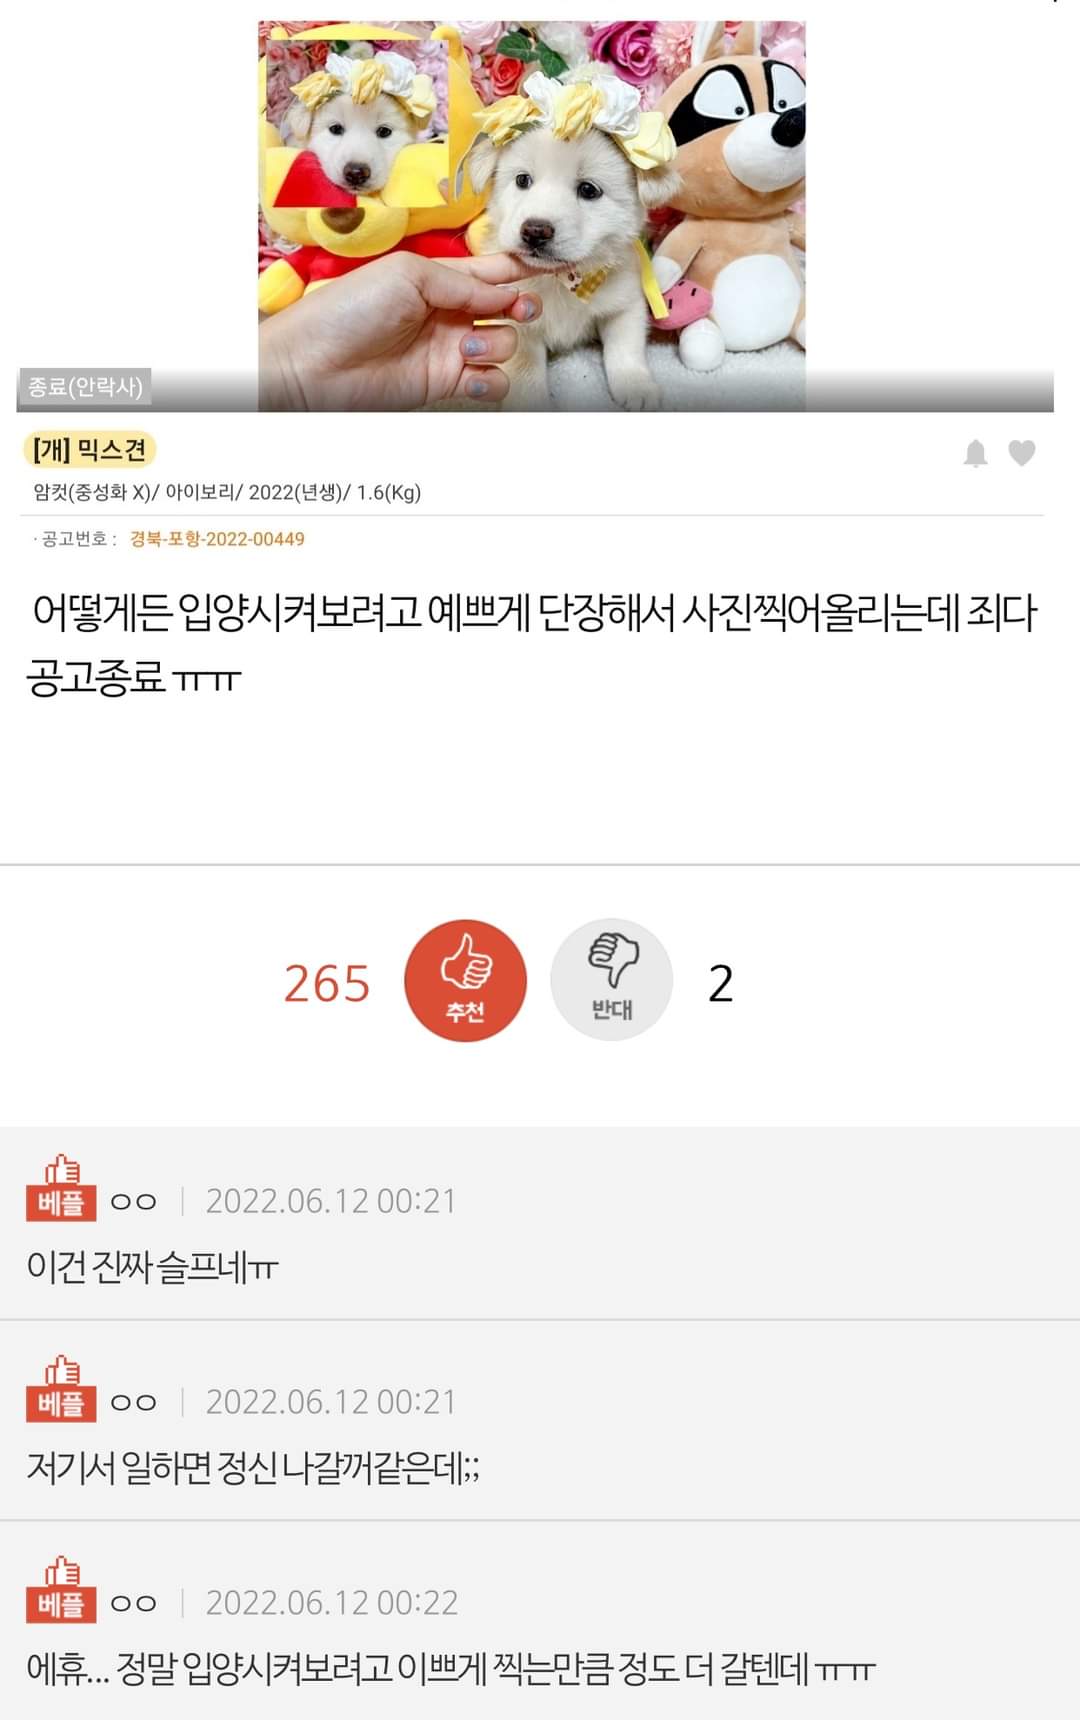Select the first commenter's ㅇㅇ nickname
The image size is (1080, 1720).
click(x=133, y=1202)
